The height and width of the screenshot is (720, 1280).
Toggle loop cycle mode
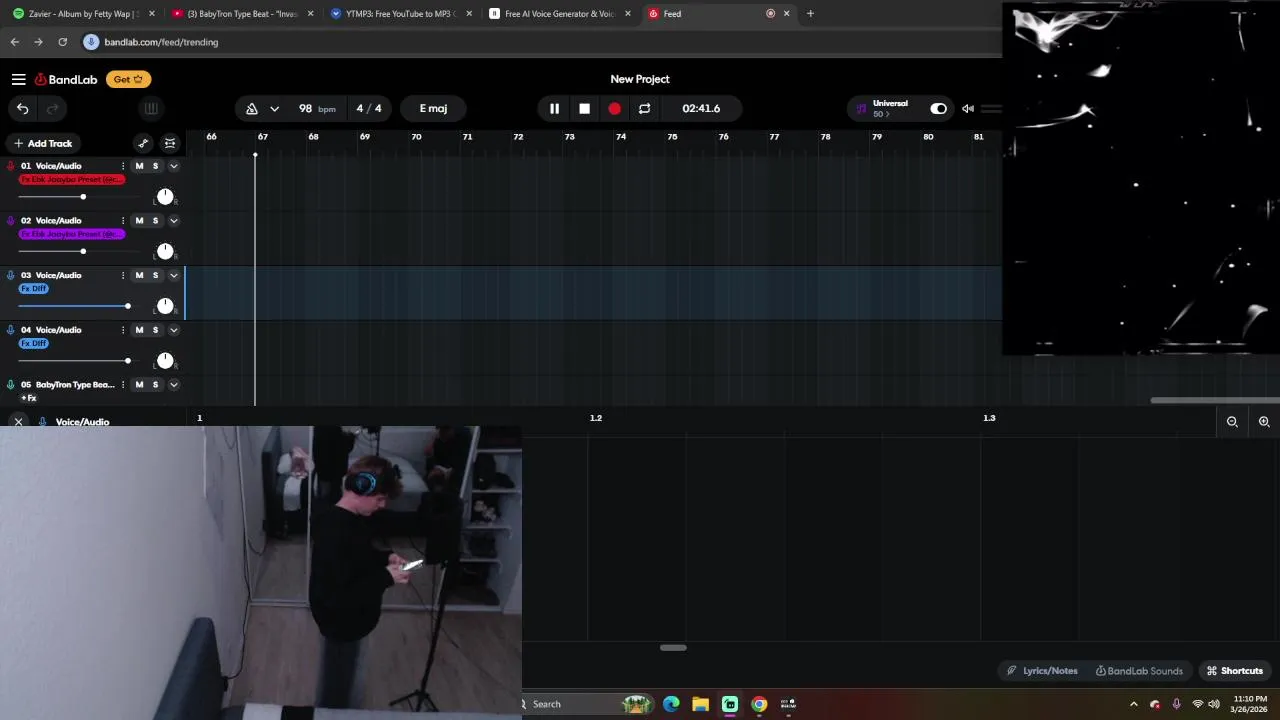point(644,108)
